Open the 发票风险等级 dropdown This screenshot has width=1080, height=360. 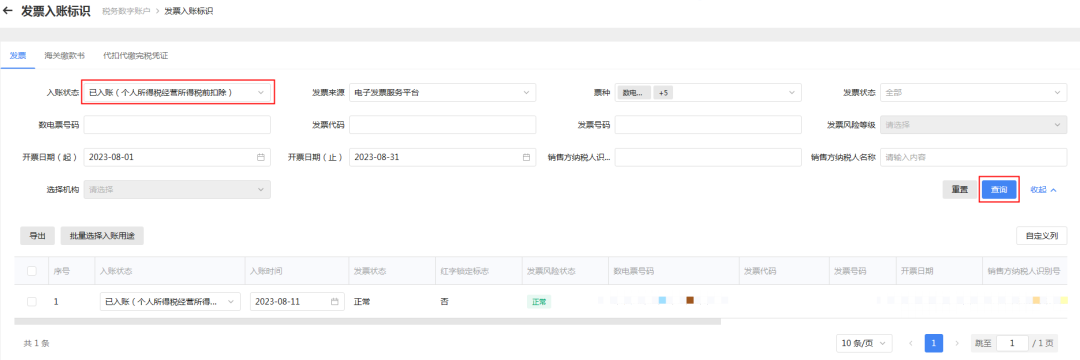click(x=973, y=125)
